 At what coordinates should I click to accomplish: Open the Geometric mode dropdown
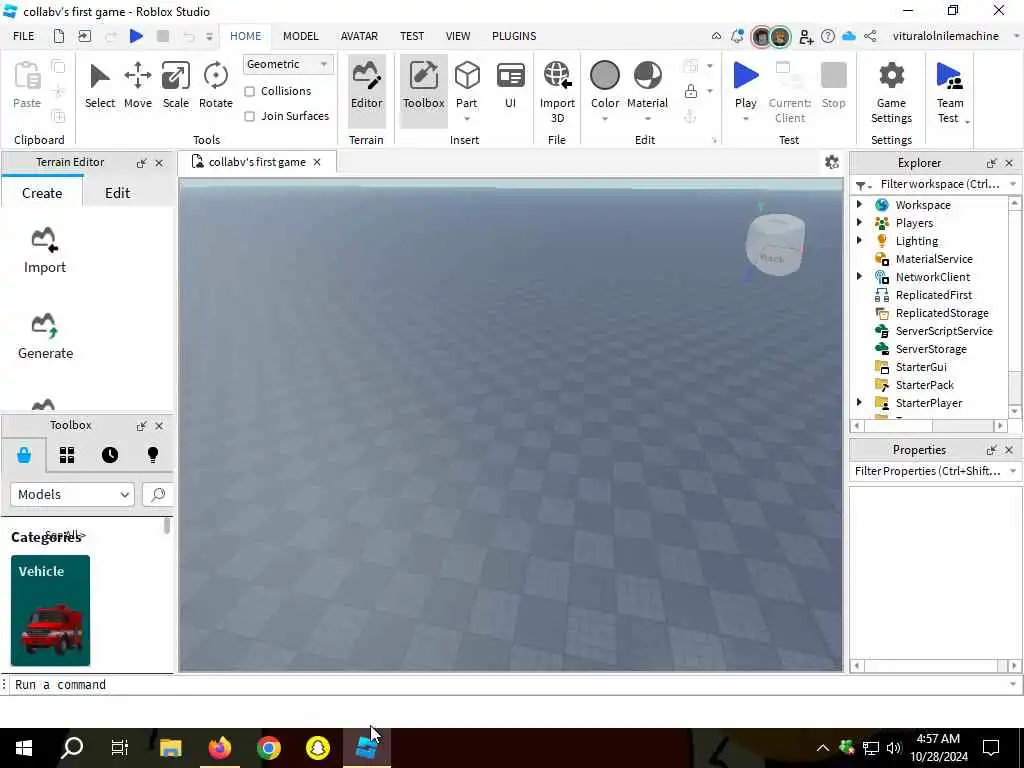coord(287,64)
